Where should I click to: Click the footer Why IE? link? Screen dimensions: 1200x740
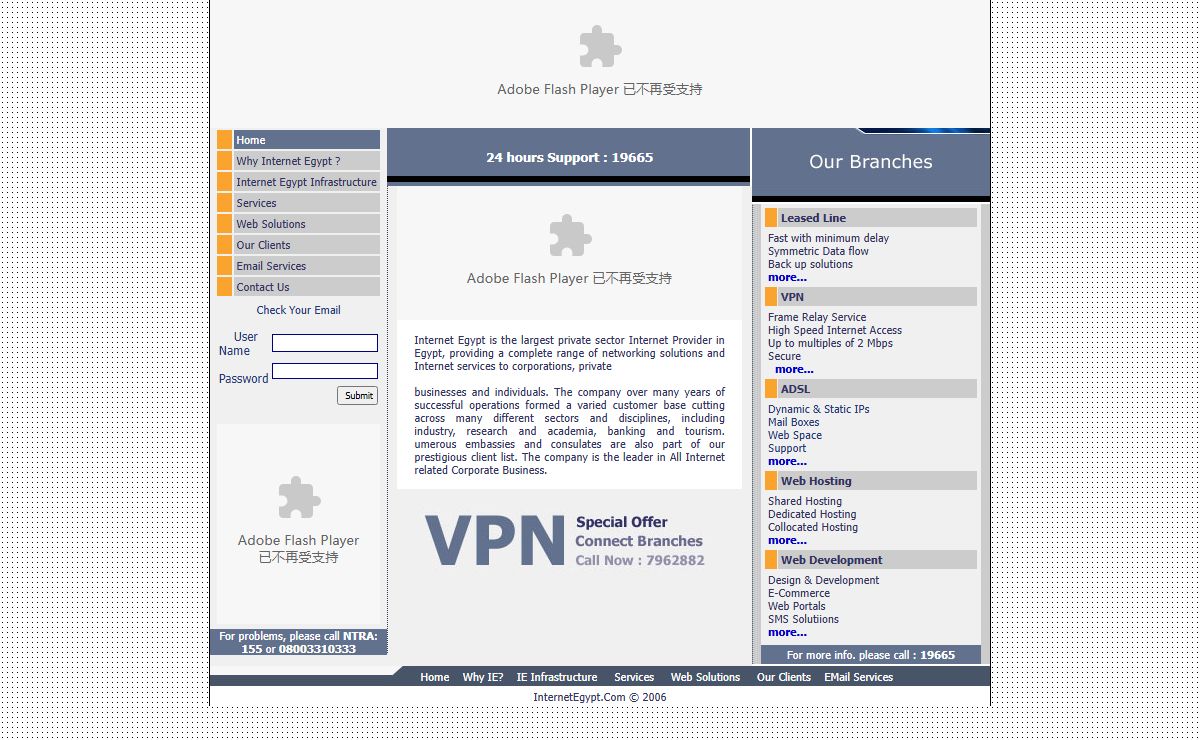(x=483, y=677)
